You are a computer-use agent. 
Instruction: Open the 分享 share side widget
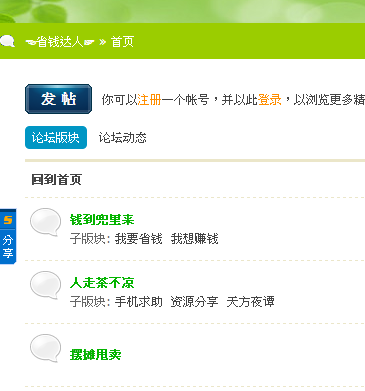[x=8, y=246]
